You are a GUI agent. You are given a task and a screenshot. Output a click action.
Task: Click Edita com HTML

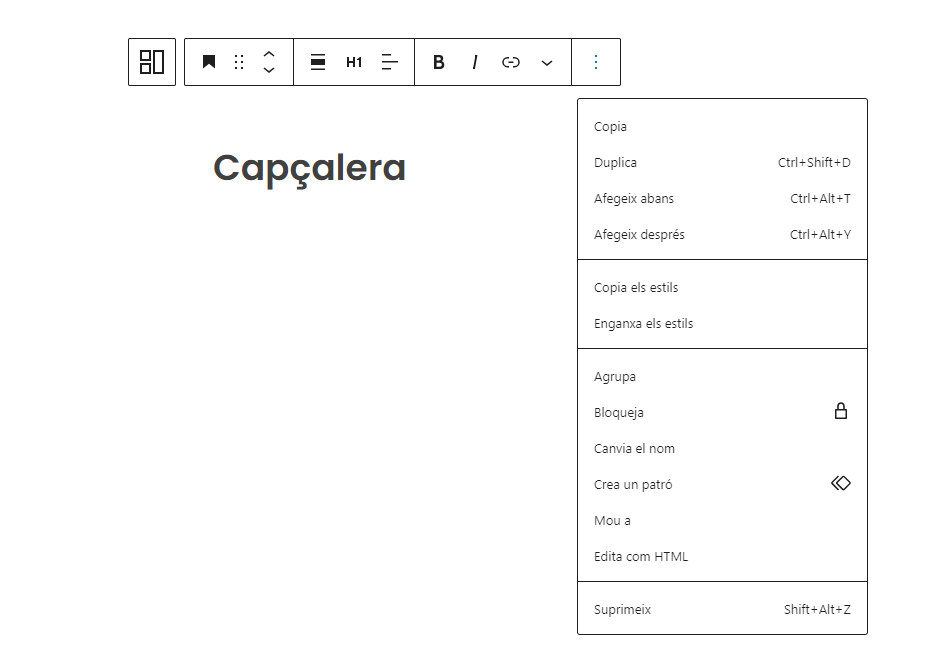pos(641,556)
